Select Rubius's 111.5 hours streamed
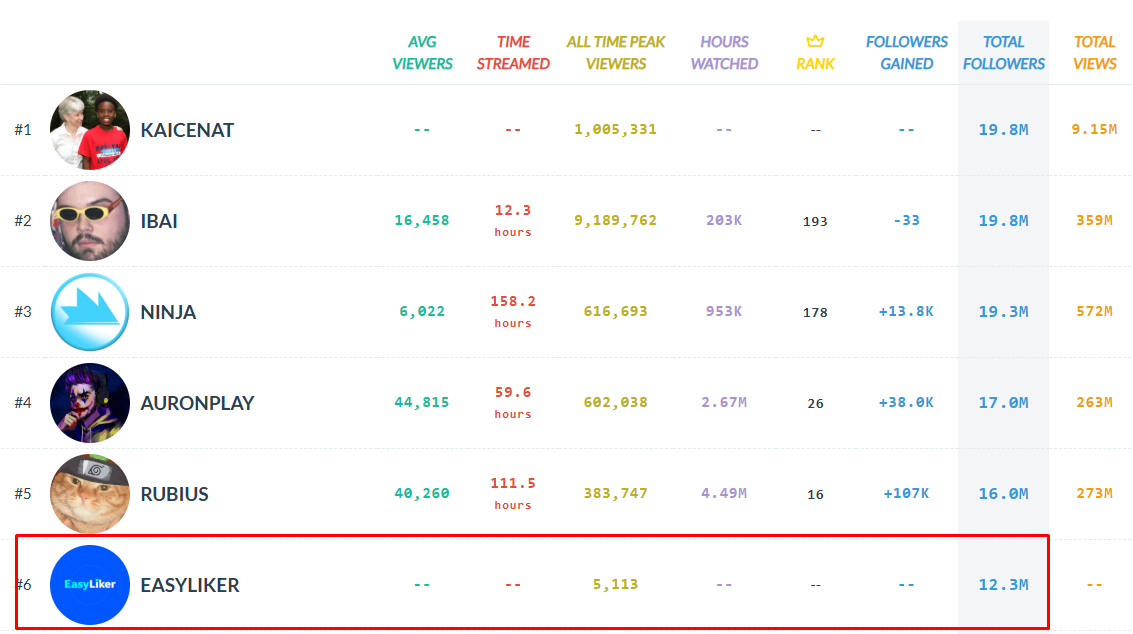This screenshot has height=634, width=1133. pos(513,494)
